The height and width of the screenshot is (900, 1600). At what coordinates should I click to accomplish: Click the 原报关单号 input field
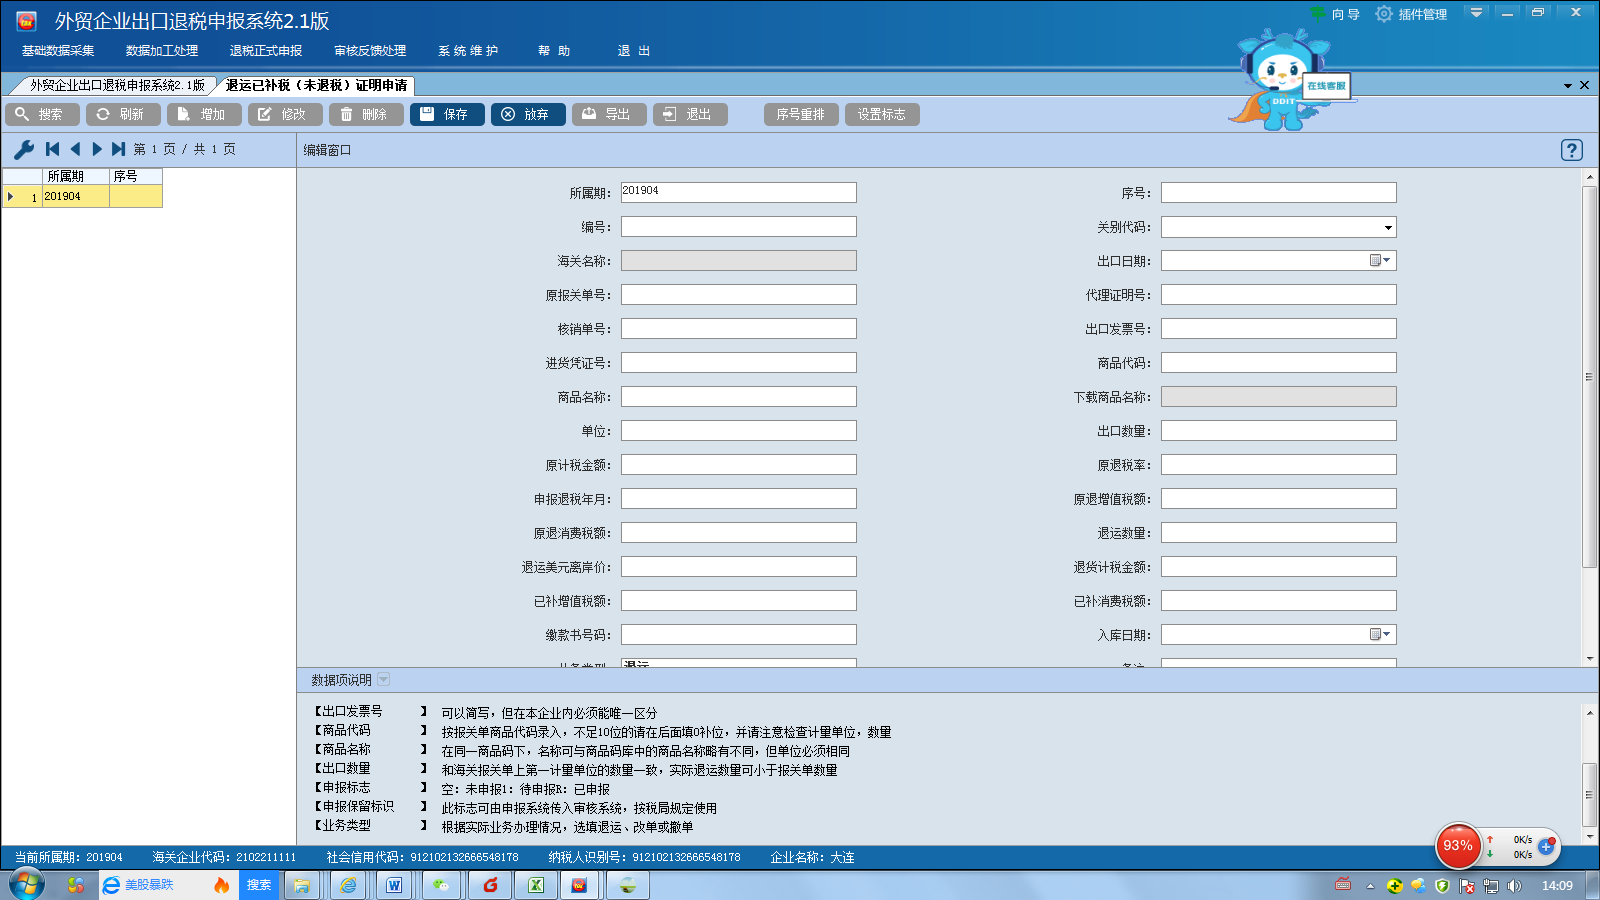tap(738, 295)
